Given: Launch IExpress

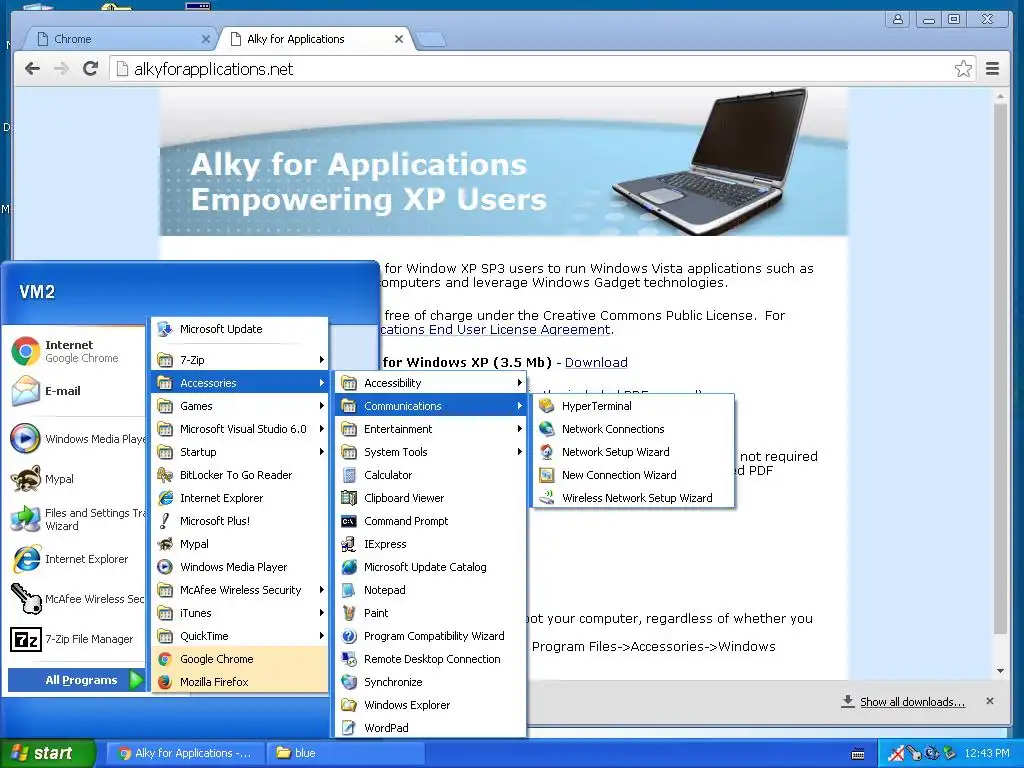Looking at the screenshot, I should point(430,544).
